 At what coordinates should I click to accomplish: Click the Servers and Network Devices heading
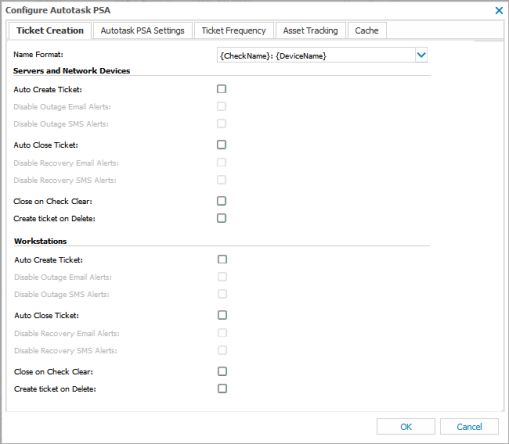point(72,71)
